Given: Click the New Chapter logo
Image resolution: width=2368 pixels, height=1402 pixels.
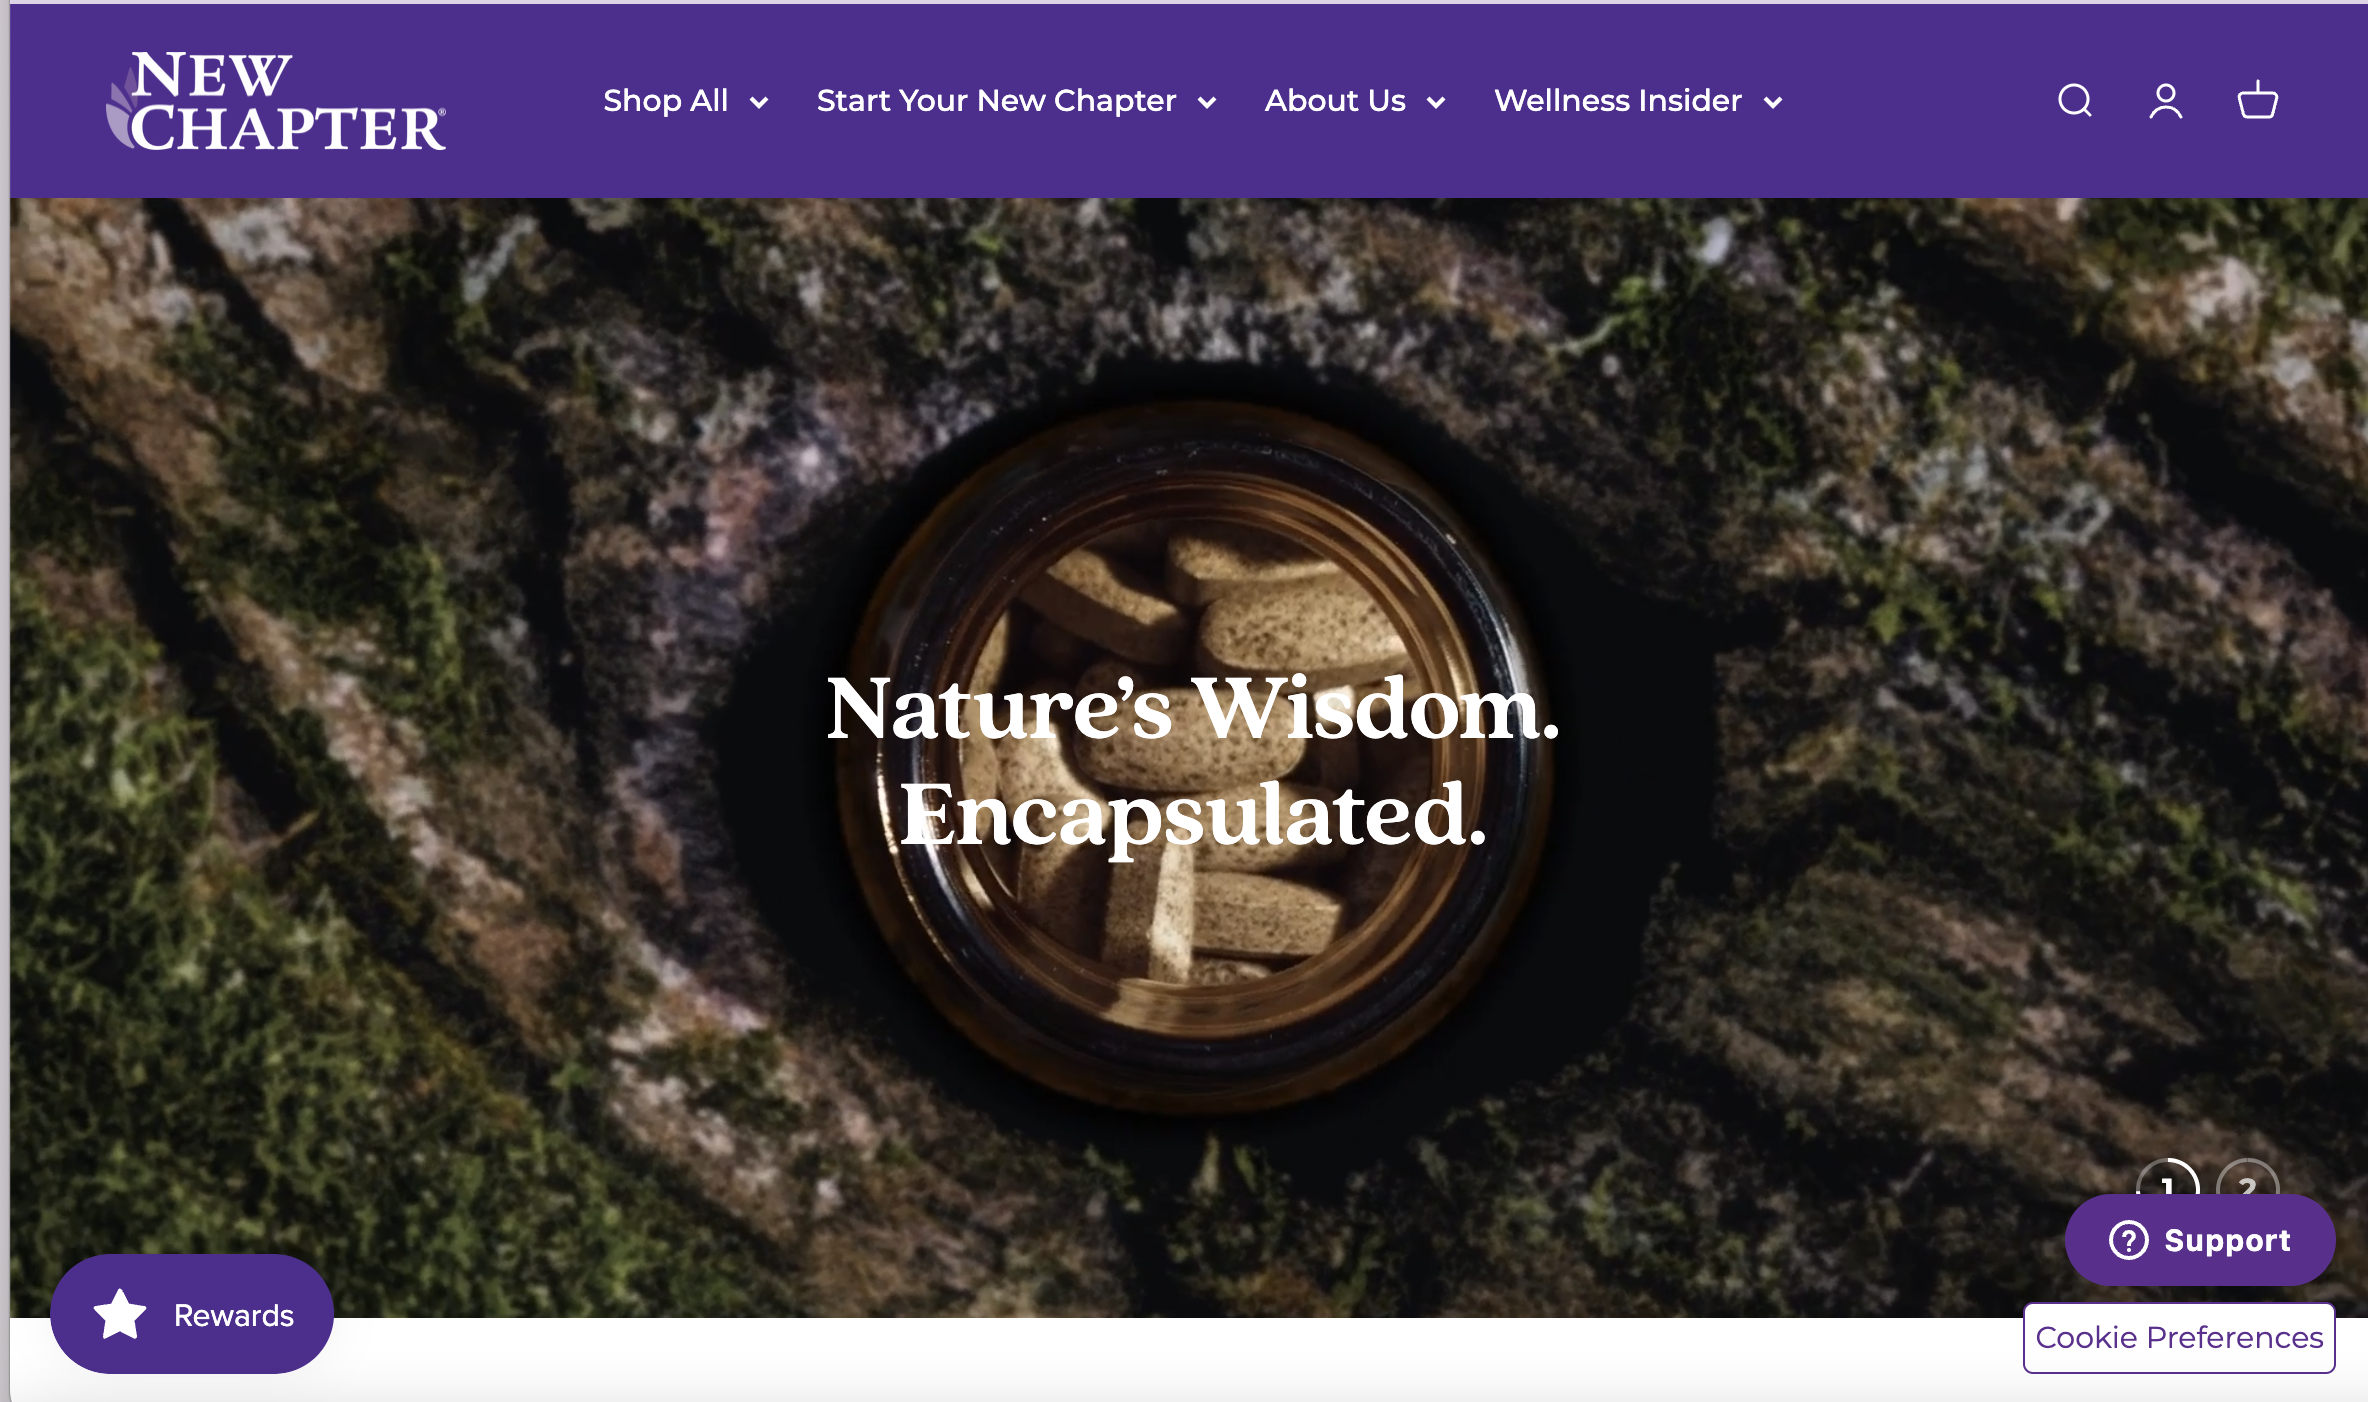Looking at the screenshot, I should [x=276, y=101].
